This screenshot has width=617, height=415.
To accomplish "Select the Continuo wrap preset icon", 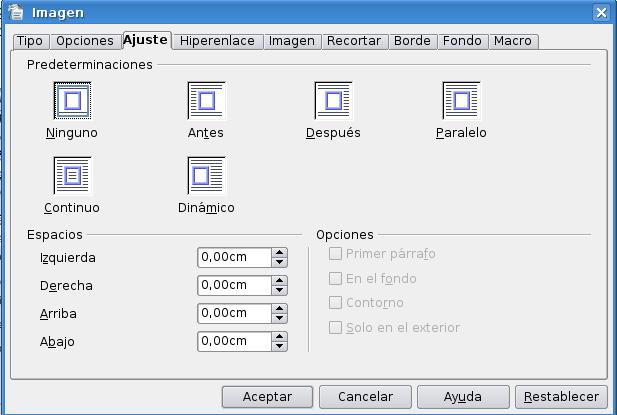I will pyautogui.click(x=72, y=176).
